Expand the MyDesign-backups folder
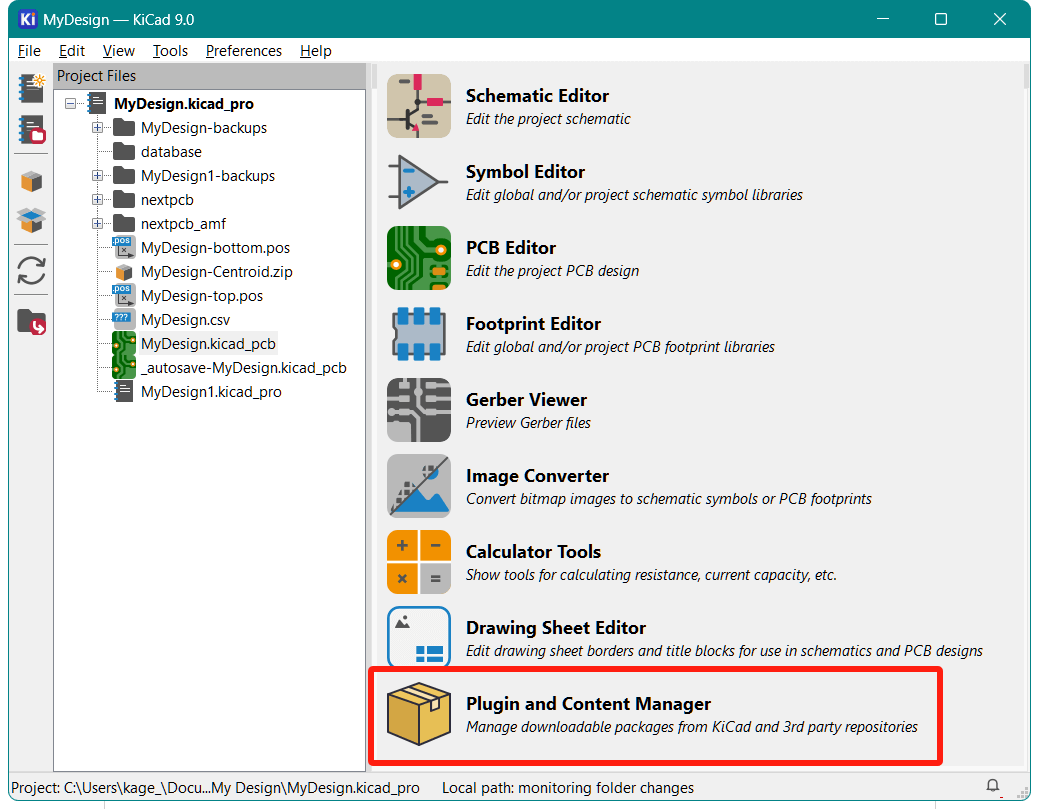 pos(98,128)
